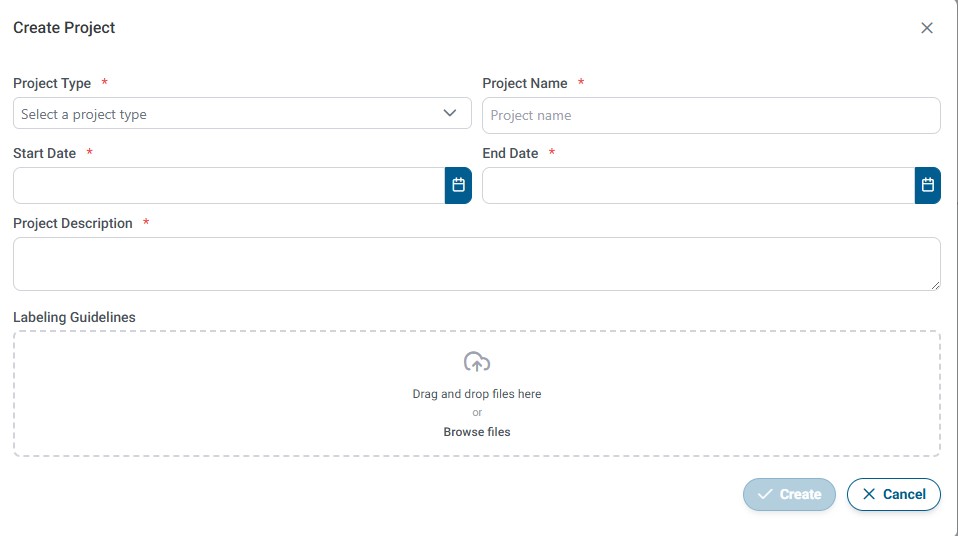This screenshot has height=536, width=958.
Task: Click the Labeling Guidelines label
Action: pyautogui.click(x=74, y=317)
